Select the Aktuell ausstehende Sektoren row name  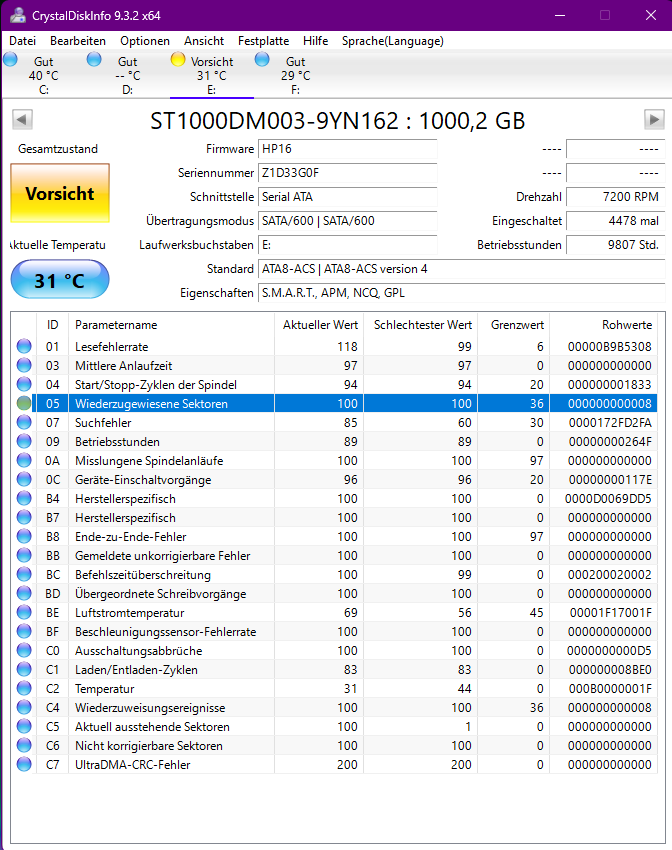(152, 727)
